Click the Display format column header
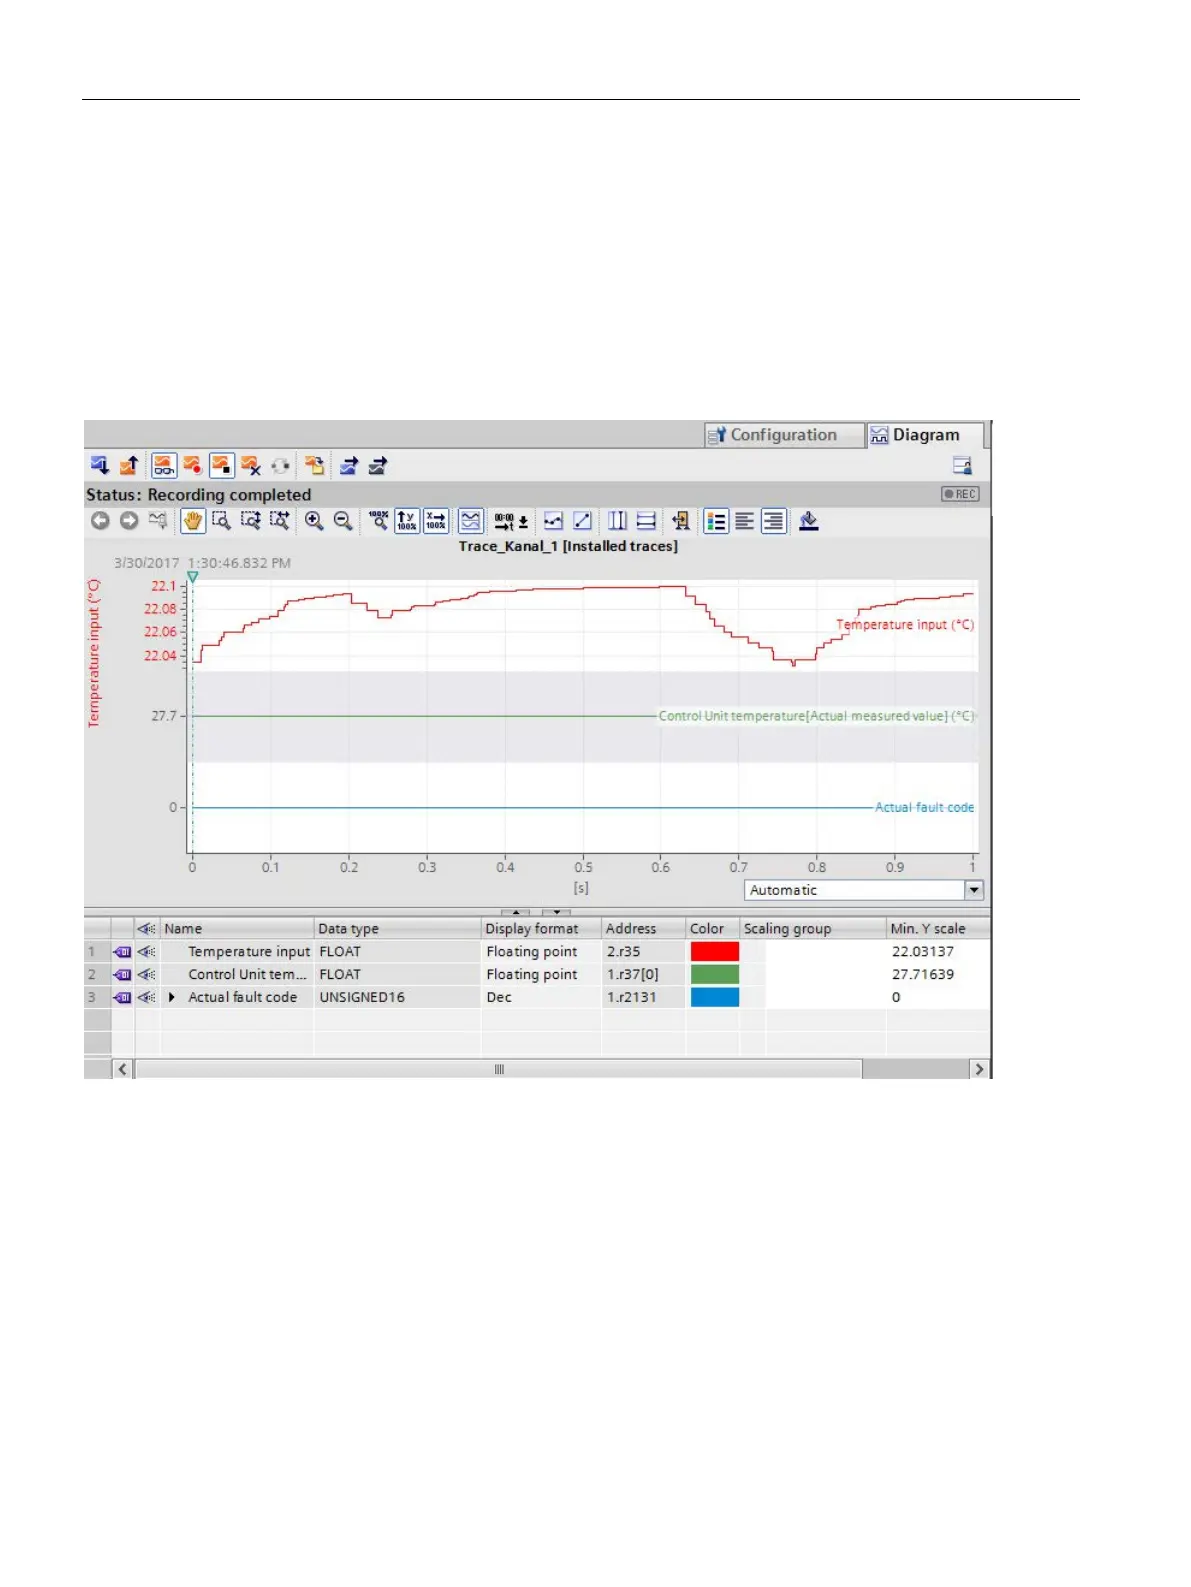1191x1587 pixels. (541, 929)
